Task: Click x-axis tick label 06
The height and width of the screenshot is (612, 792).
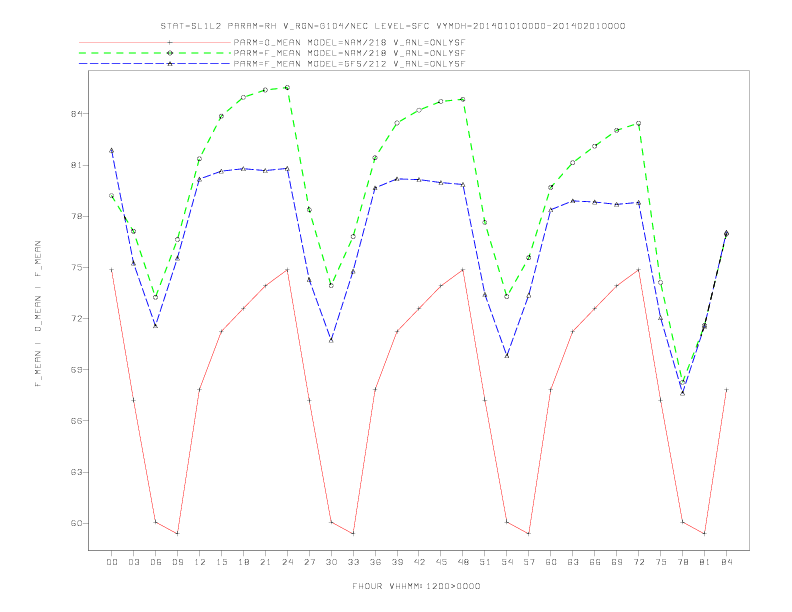Action: pyautogui.click(x=156, y=562)
